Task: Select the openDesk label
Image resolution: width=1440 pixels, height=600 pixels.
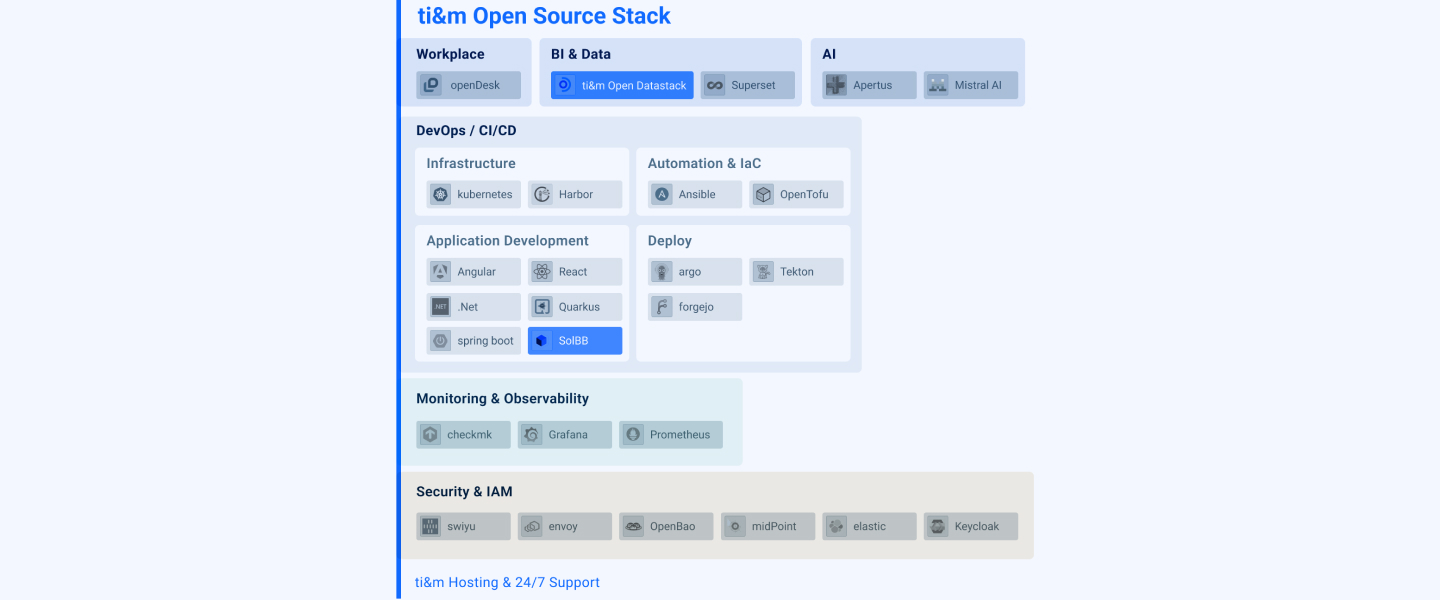Action: coord(475,86)
